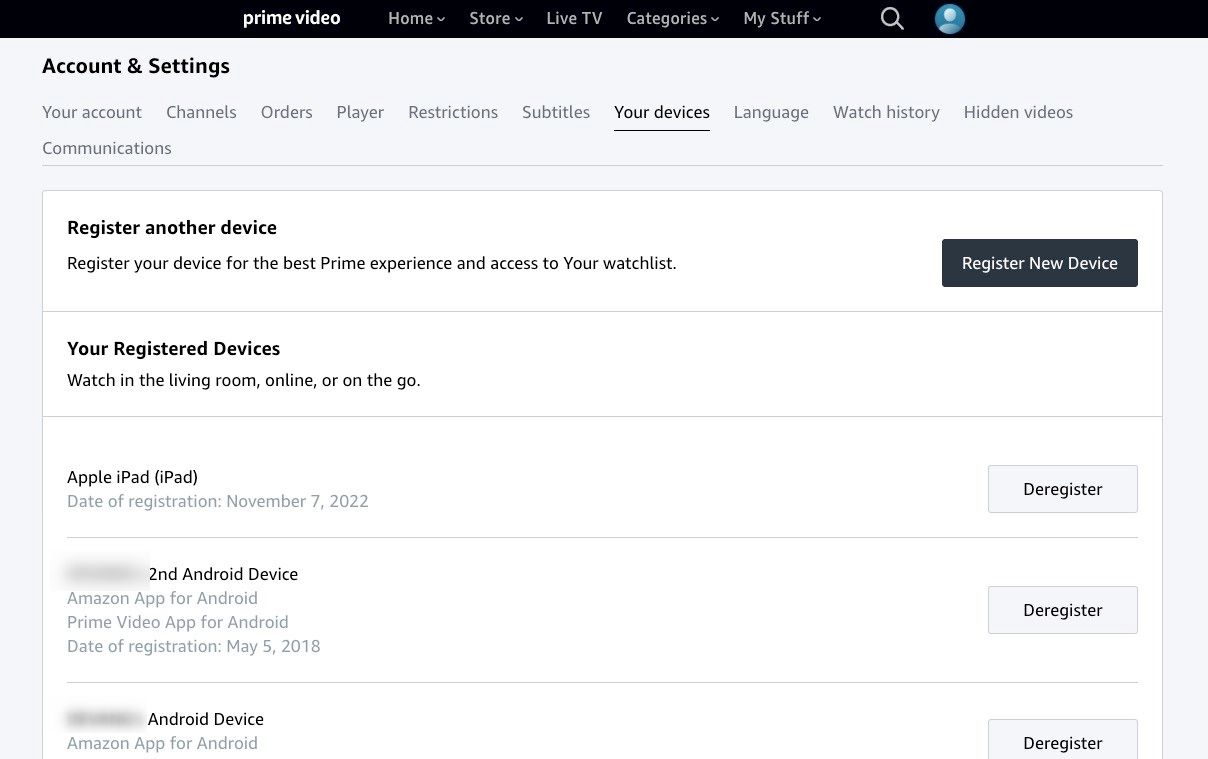The width and height of the screenshot is (1208, 759).
Task: Open the Language settings tab
Action: (x=771, y=112)
